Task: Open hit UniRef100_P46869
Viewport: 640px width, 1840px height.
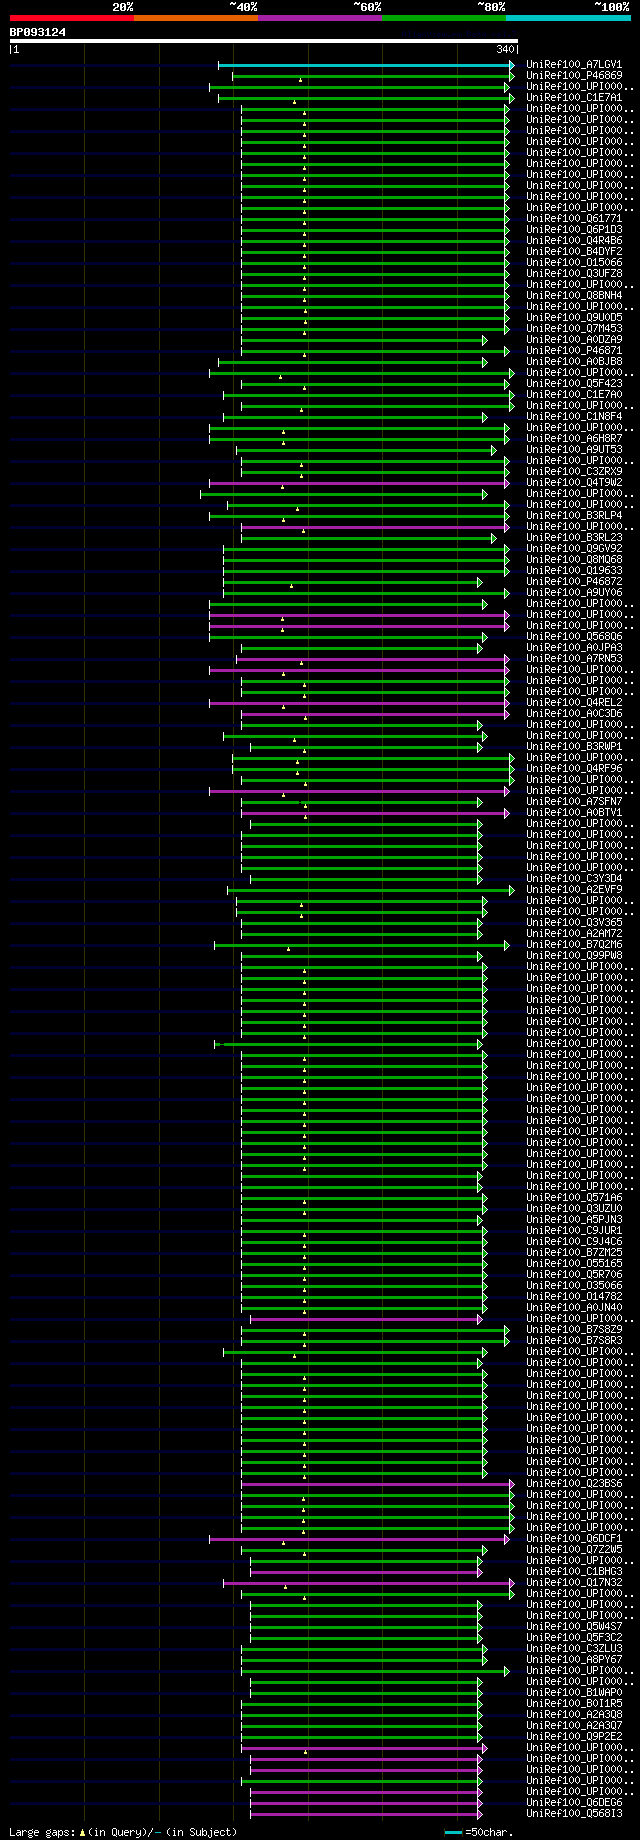Action: pos(574,76)
